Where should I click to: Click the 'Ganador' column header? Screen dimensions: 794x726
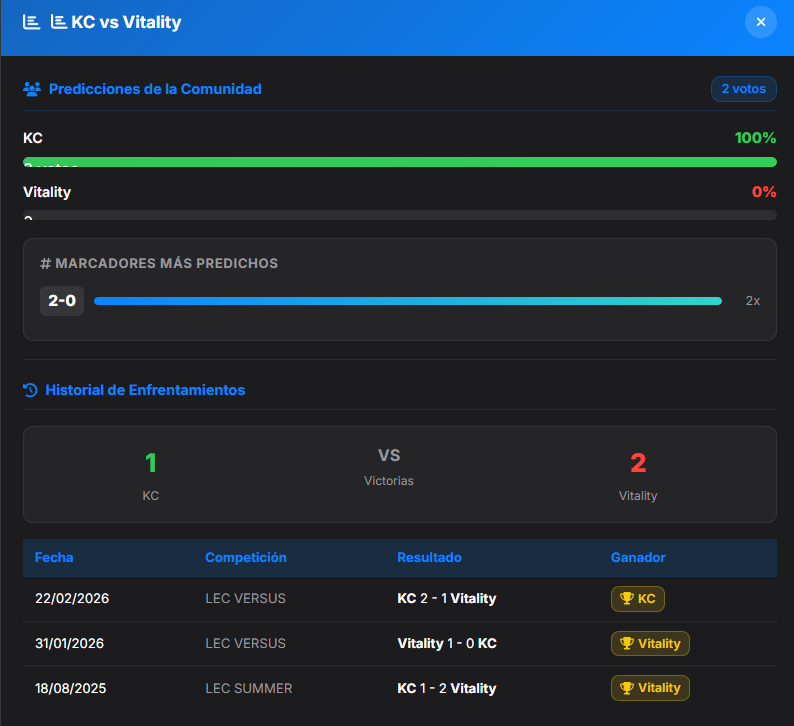pyautogui.click(x=638, y=557)
